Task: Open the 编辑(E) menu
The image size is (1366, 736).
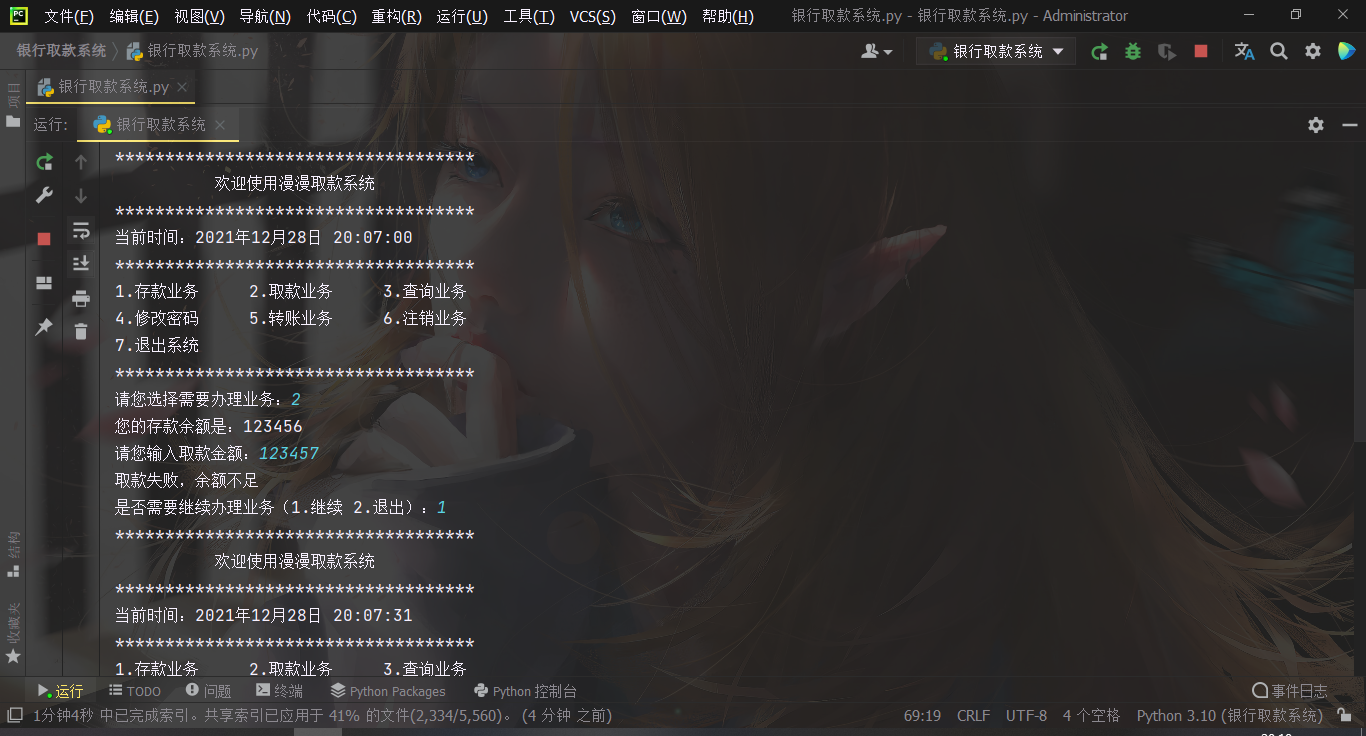Action: 134,16
